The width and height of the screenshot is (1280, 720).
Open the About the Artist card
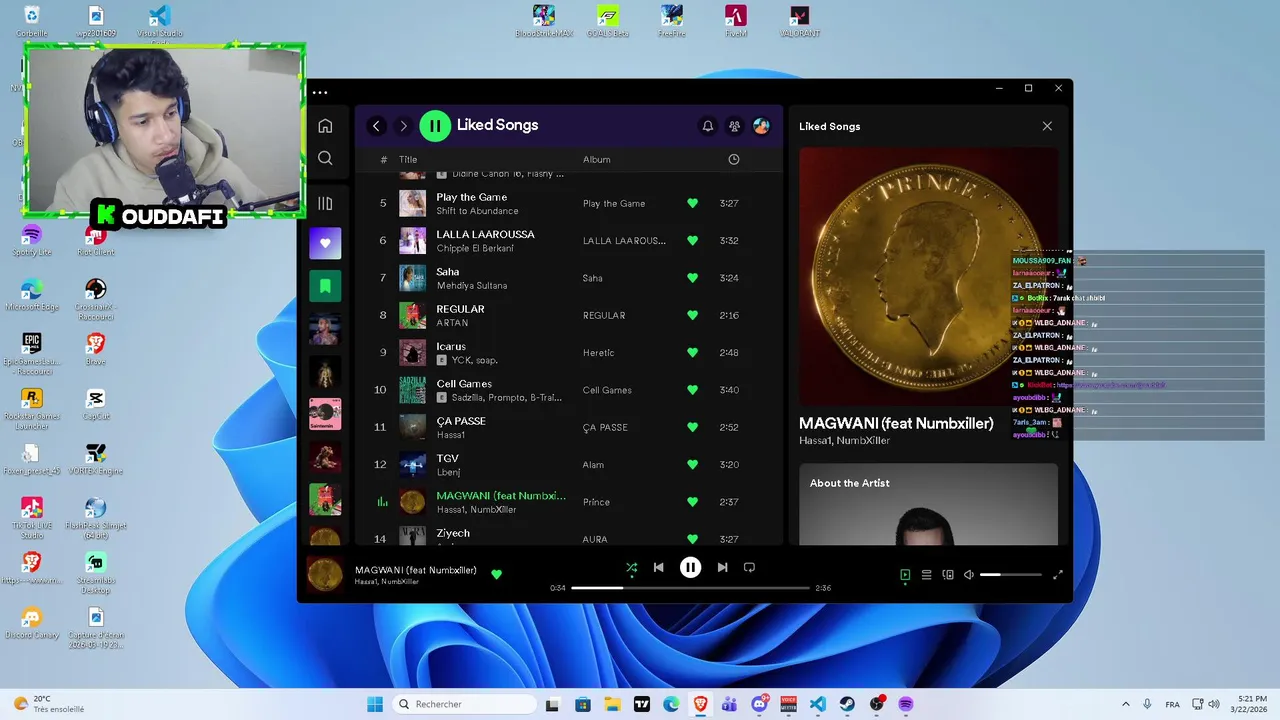[x=928, y=504]
